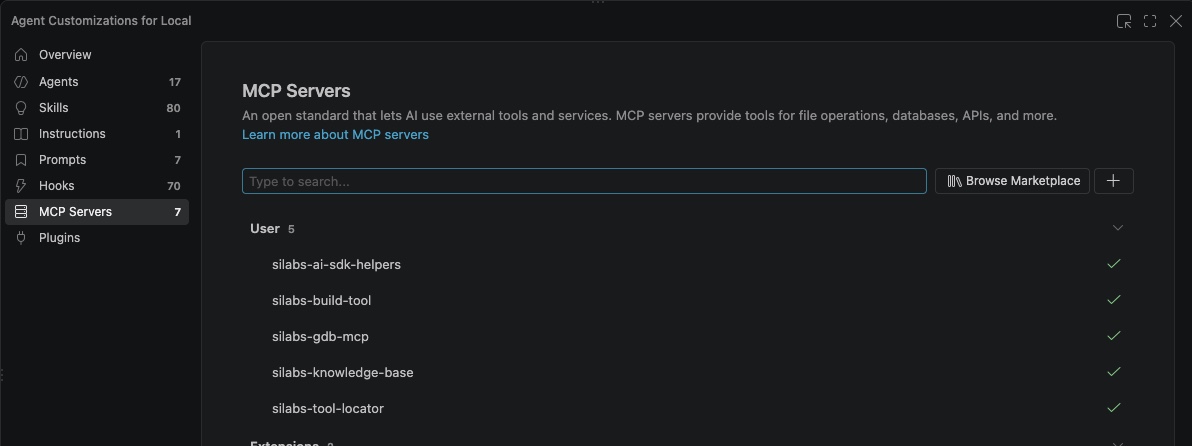Screen dimensions: 1192x446
Task: Select the MCP Servers sidebar item
Action: 97,211
